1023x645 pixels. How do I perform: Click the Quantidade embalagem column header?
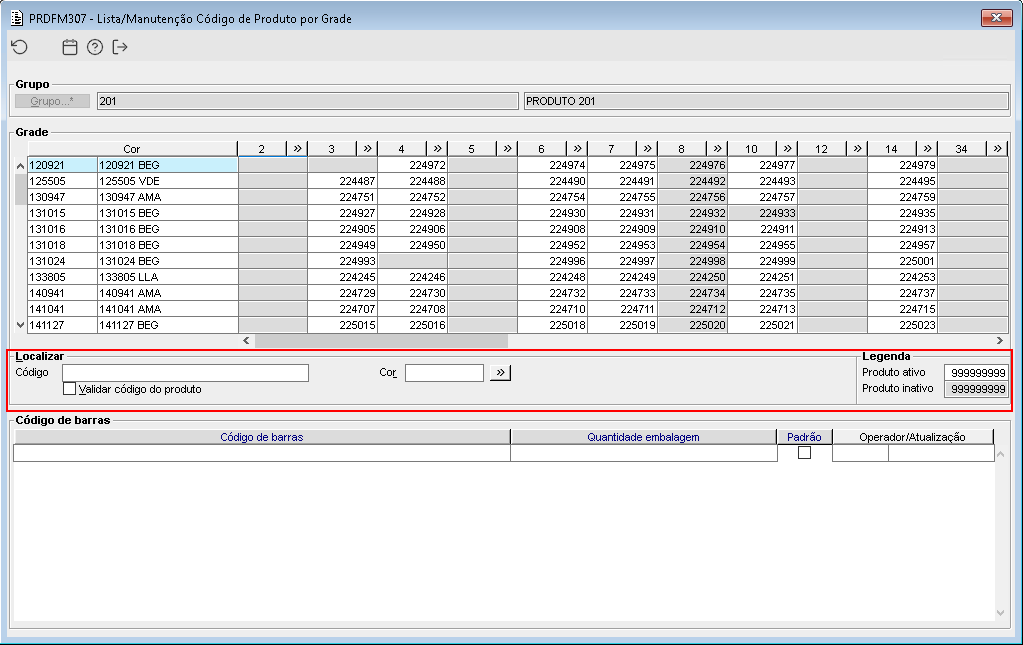(643, 437)
